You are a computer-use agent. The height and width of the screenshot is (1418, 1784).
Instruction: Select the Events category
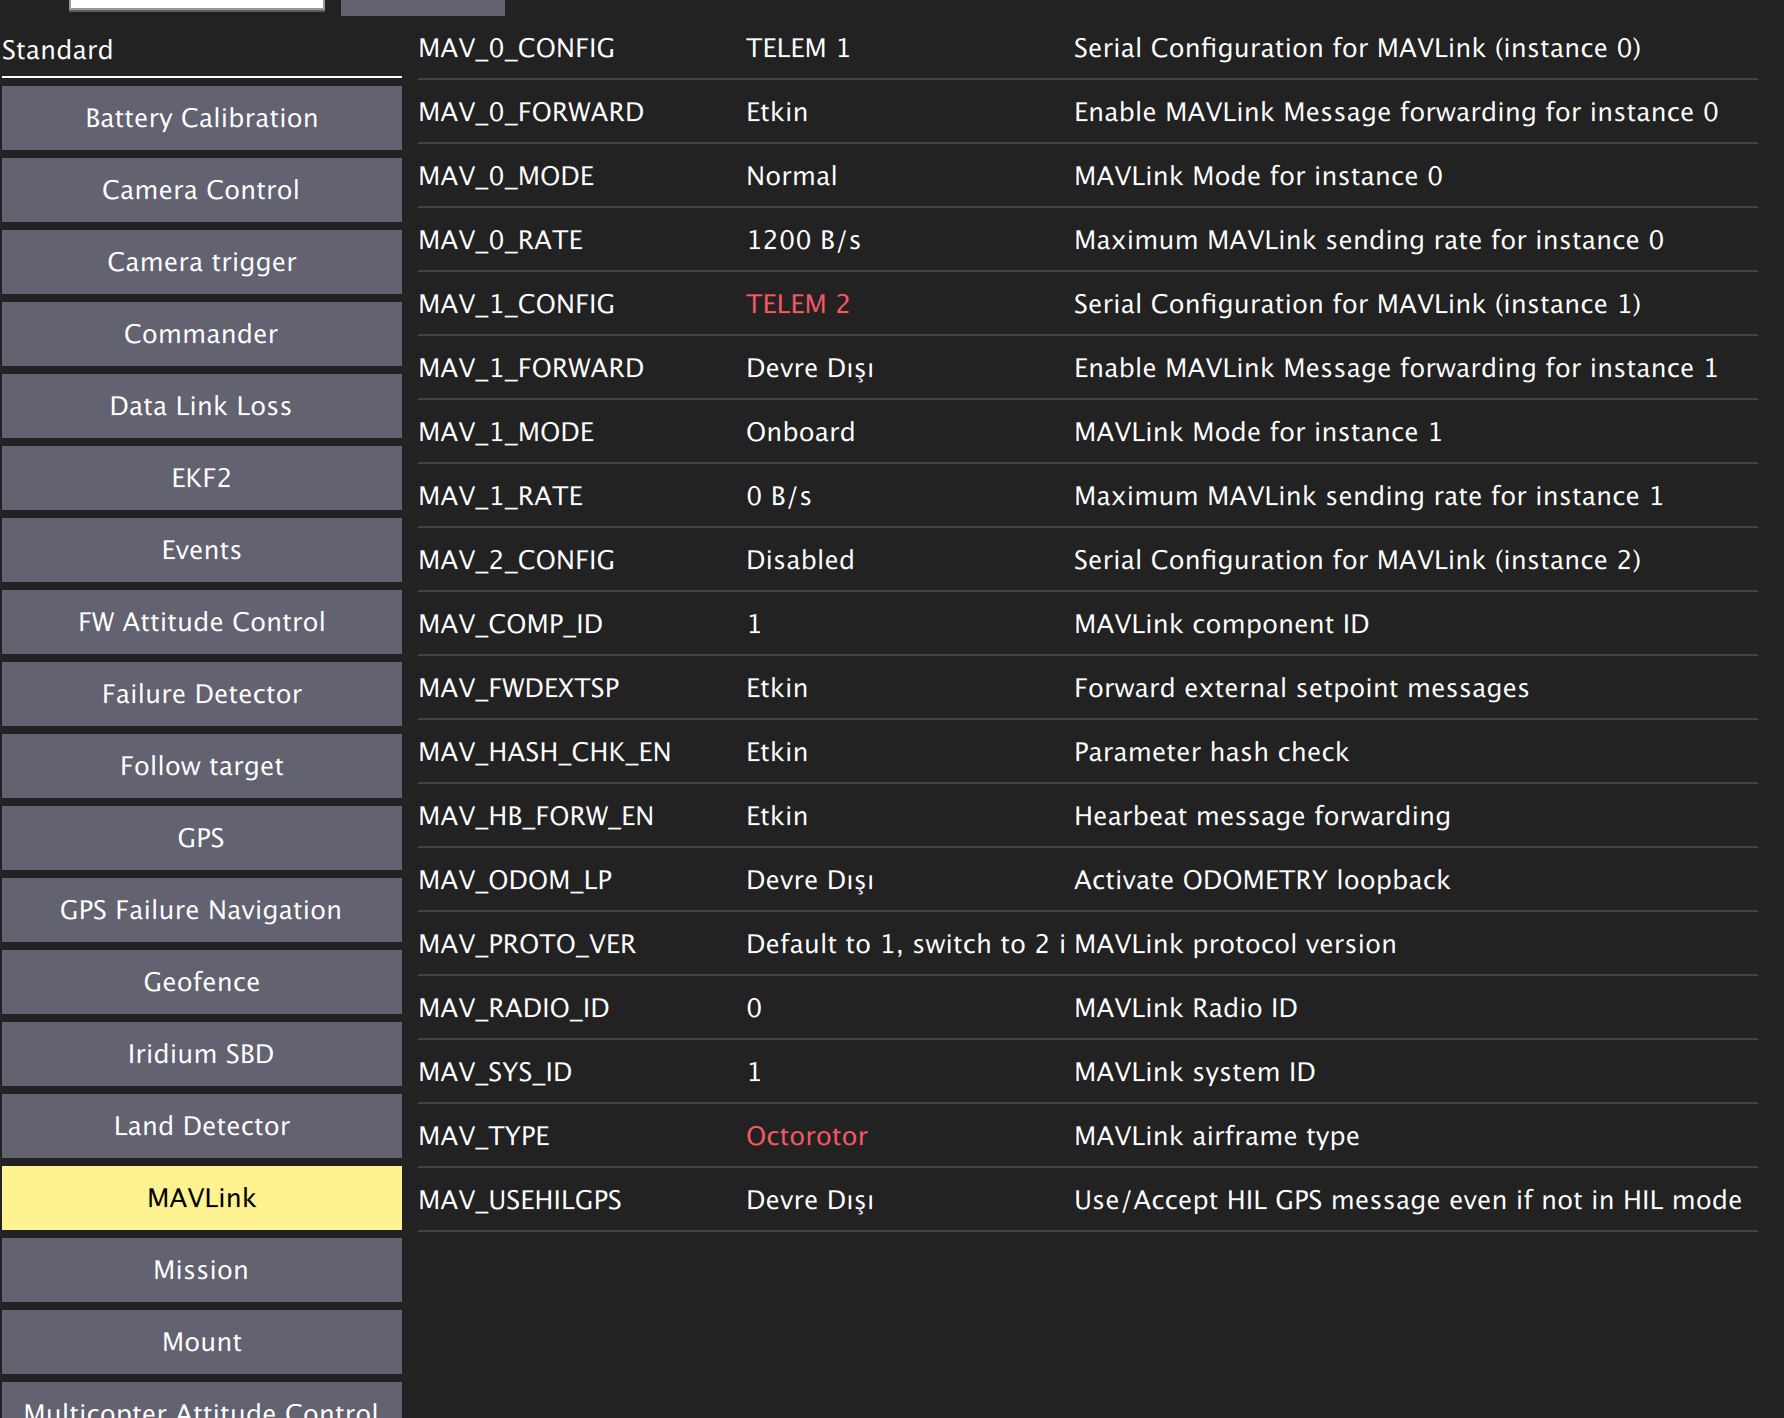(201, 549)
